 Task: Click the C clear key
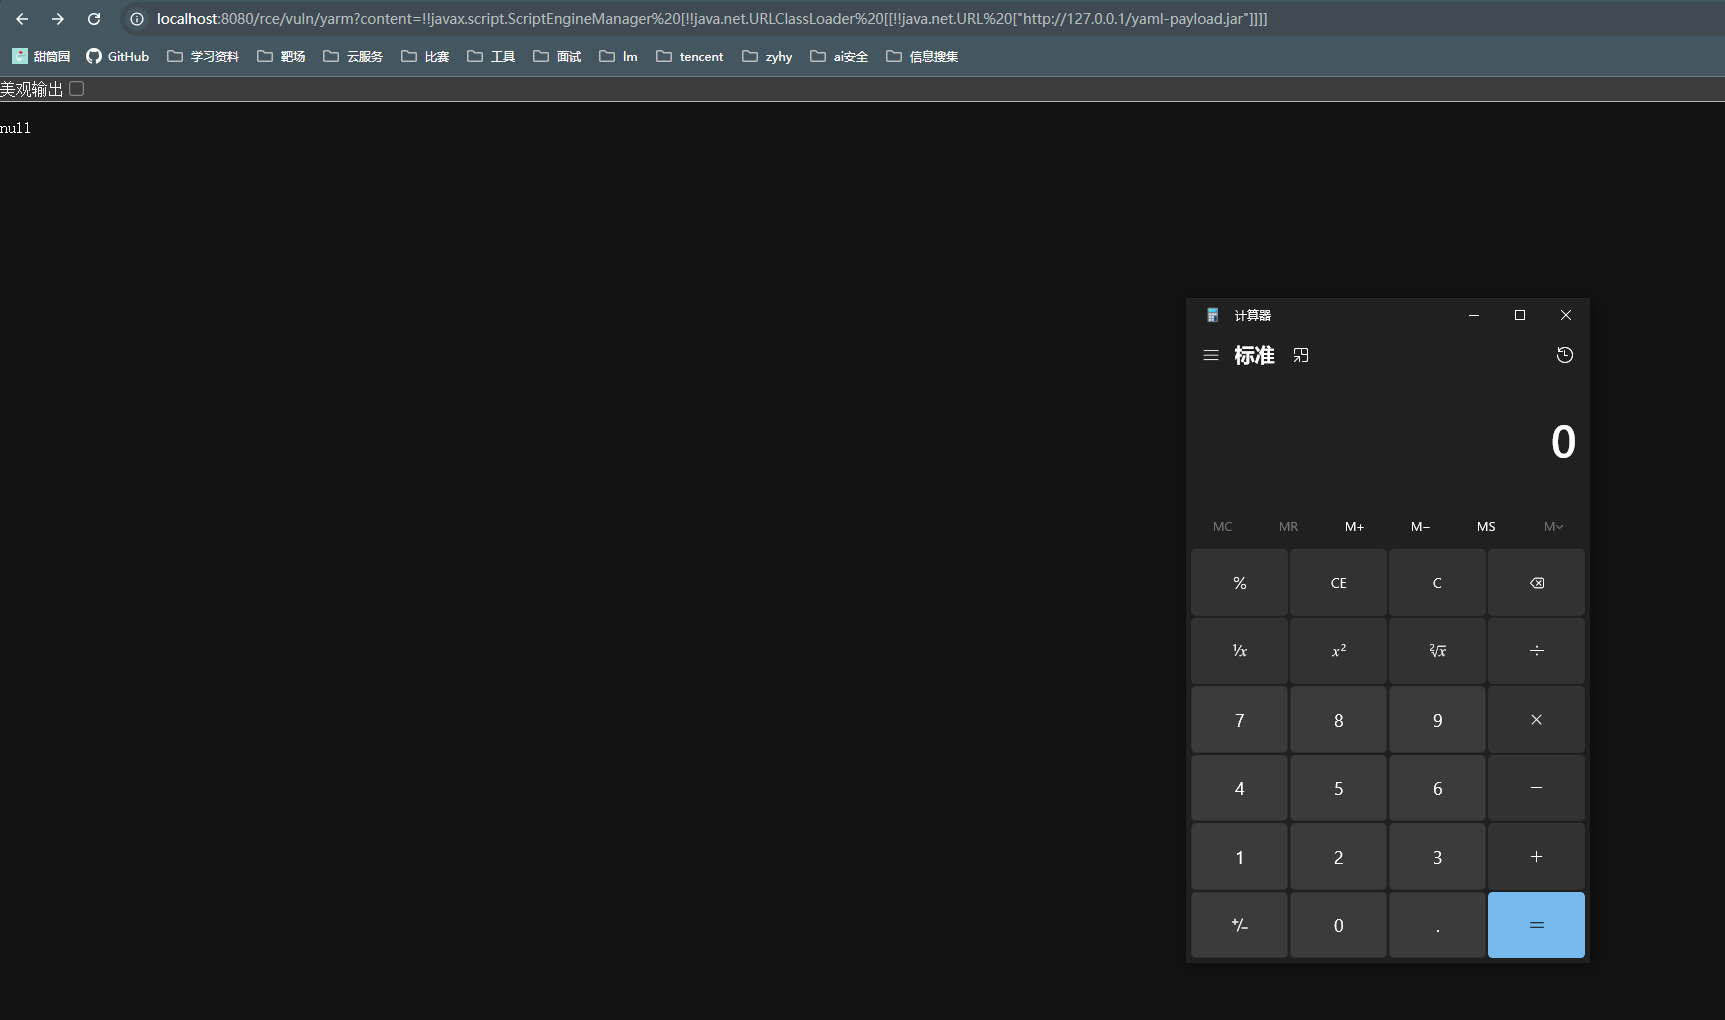coord(1437,583)
